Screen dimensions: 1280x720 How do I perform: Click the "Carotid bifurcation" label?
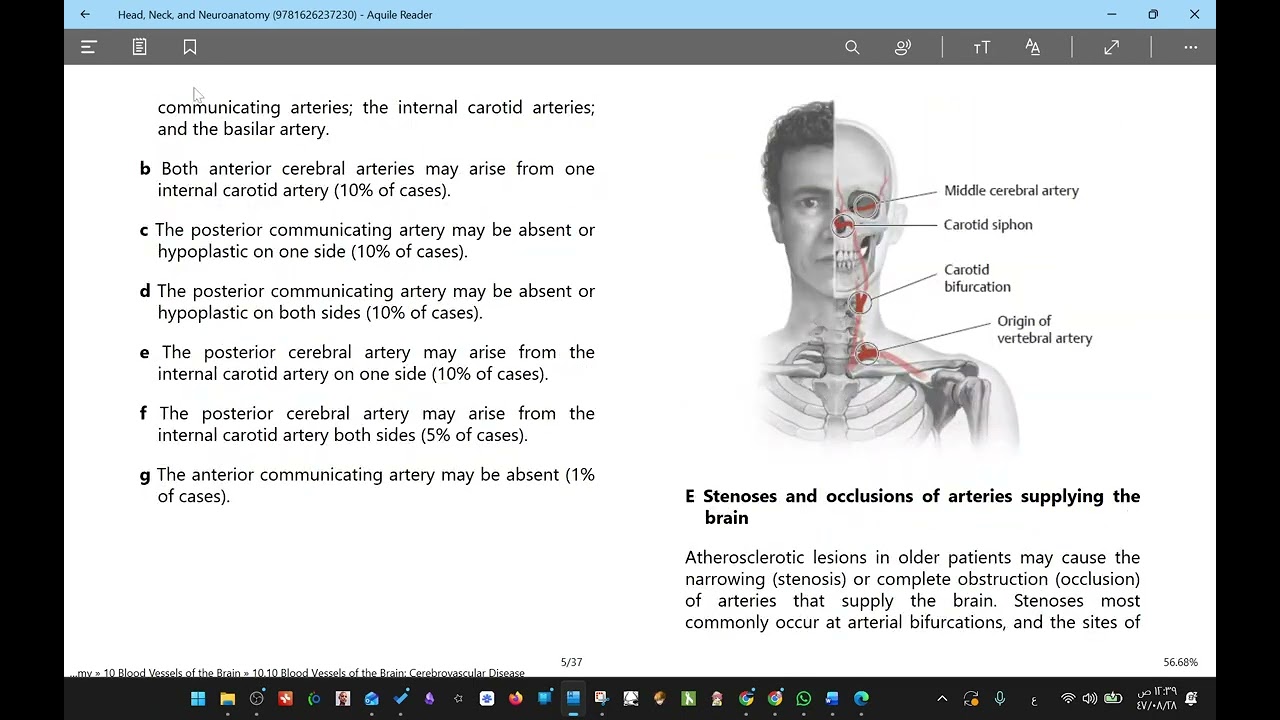click(977, 278)
